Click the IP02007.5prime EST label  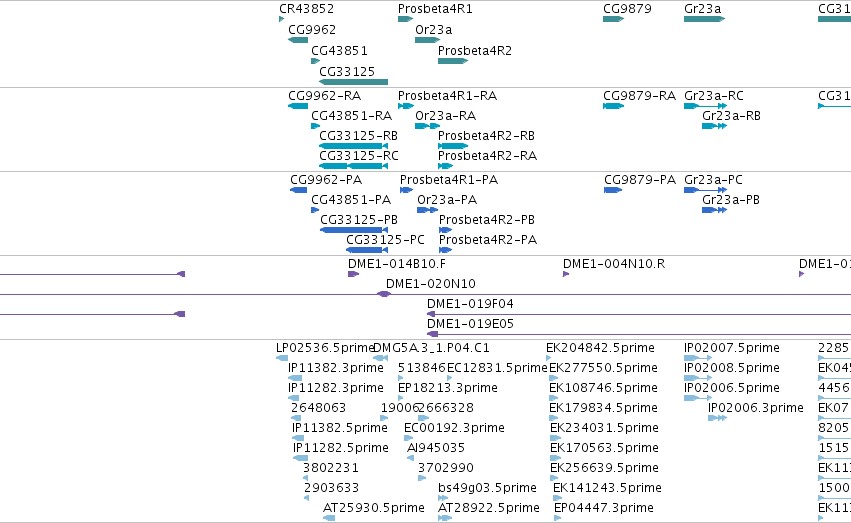[732, 348]
